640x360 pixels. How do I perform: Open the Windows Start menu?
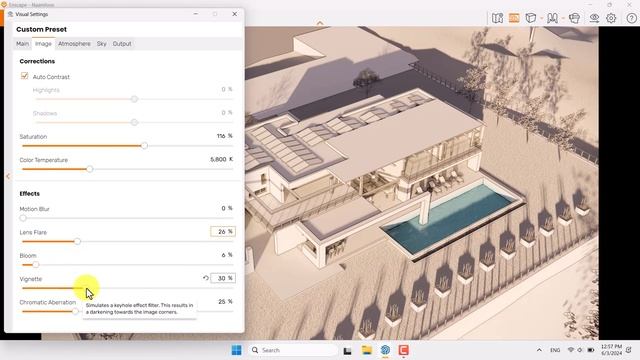(x=236, y=350)
